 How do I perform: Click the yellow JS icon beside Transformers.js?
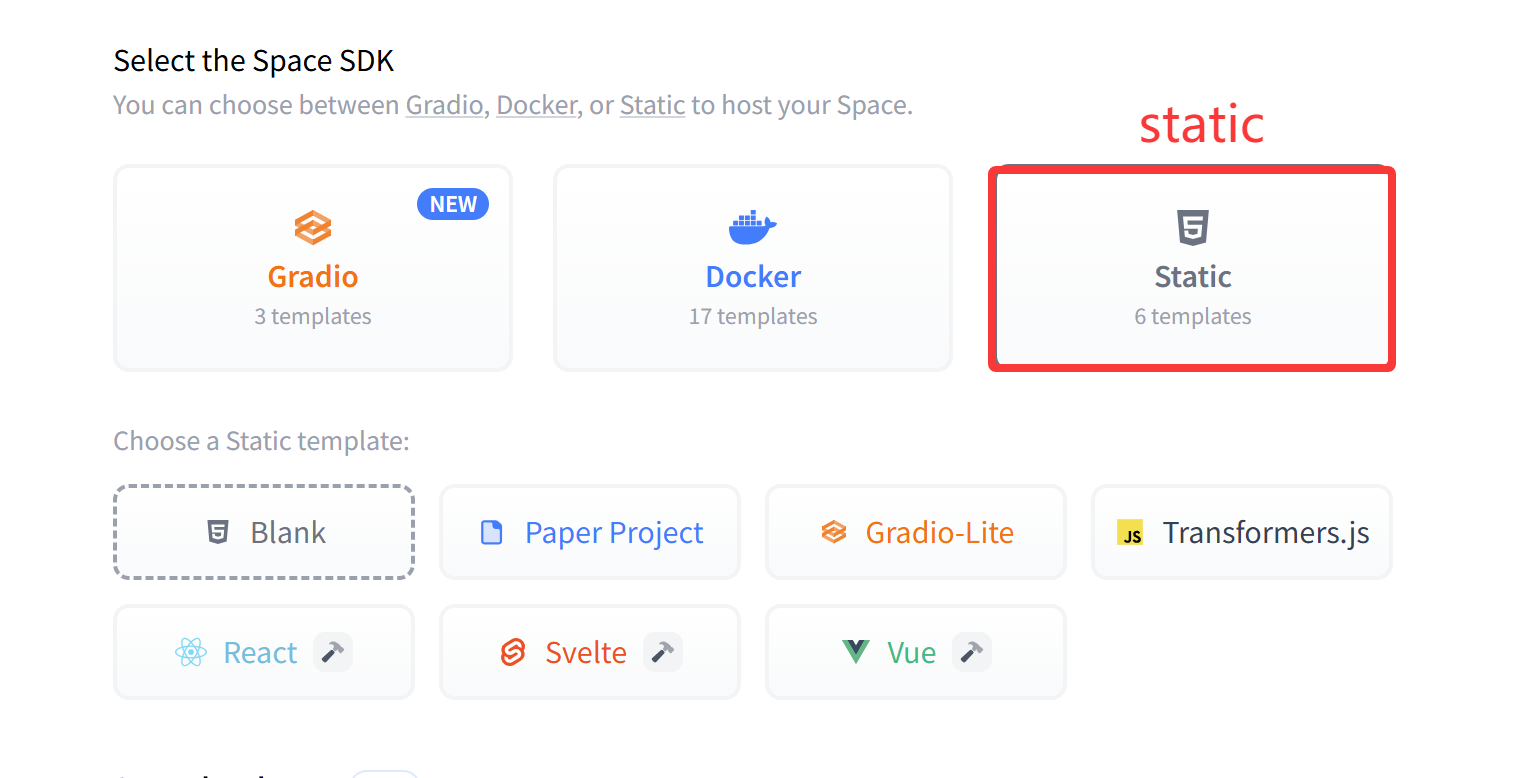[x=1130, y=533]
